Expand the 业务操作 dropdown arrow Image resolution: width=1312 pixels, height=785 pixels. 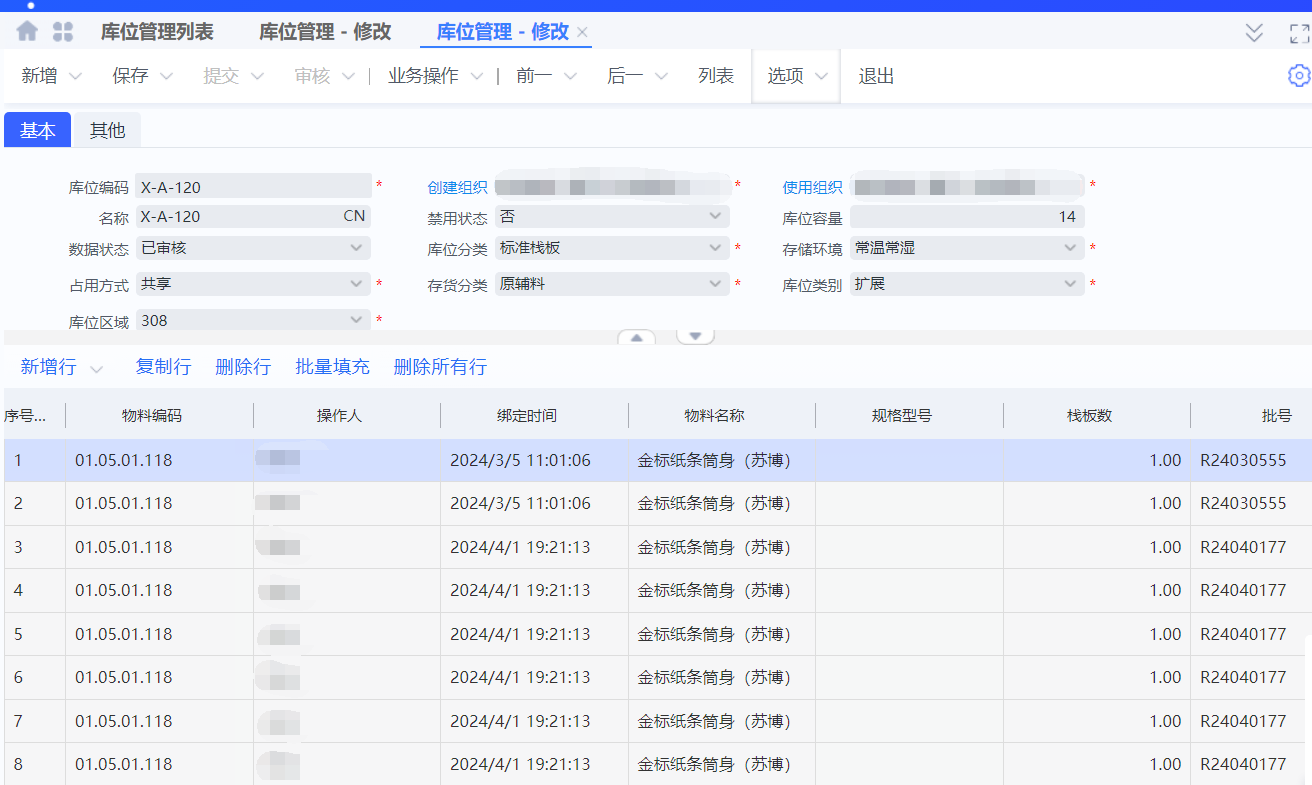477,77
